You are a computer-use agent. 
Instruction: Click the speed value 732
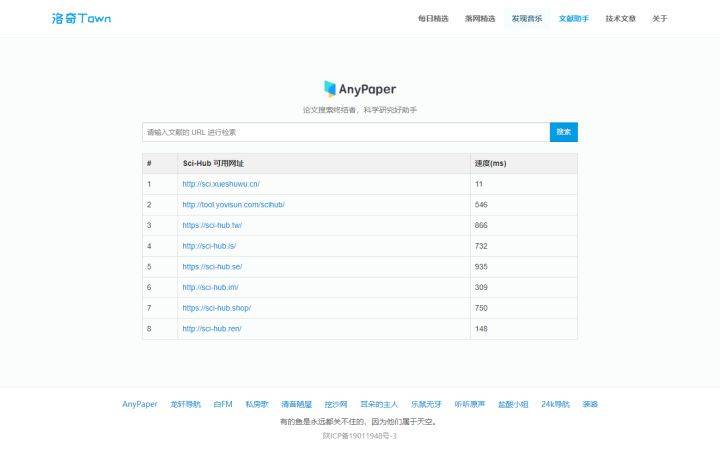point(481,246)
